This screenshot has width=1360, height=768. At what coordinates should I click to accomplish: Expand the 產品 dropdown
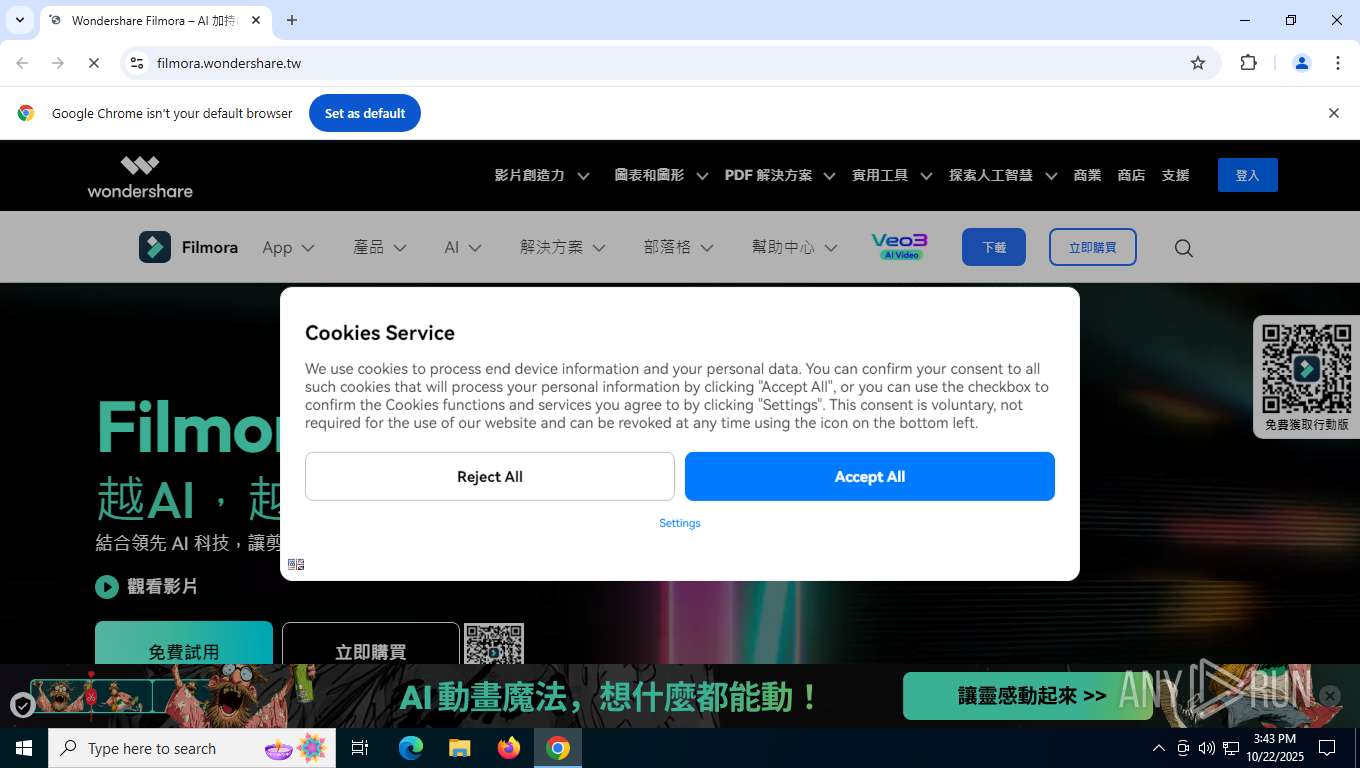[380, 247]
